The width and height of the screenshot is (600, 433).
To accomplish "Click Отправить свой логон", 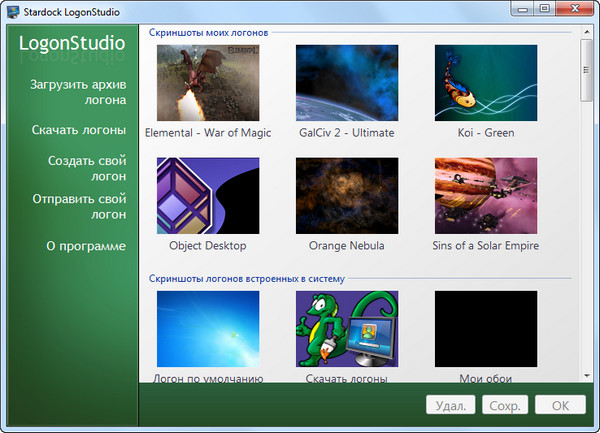I will pos(79,207).
